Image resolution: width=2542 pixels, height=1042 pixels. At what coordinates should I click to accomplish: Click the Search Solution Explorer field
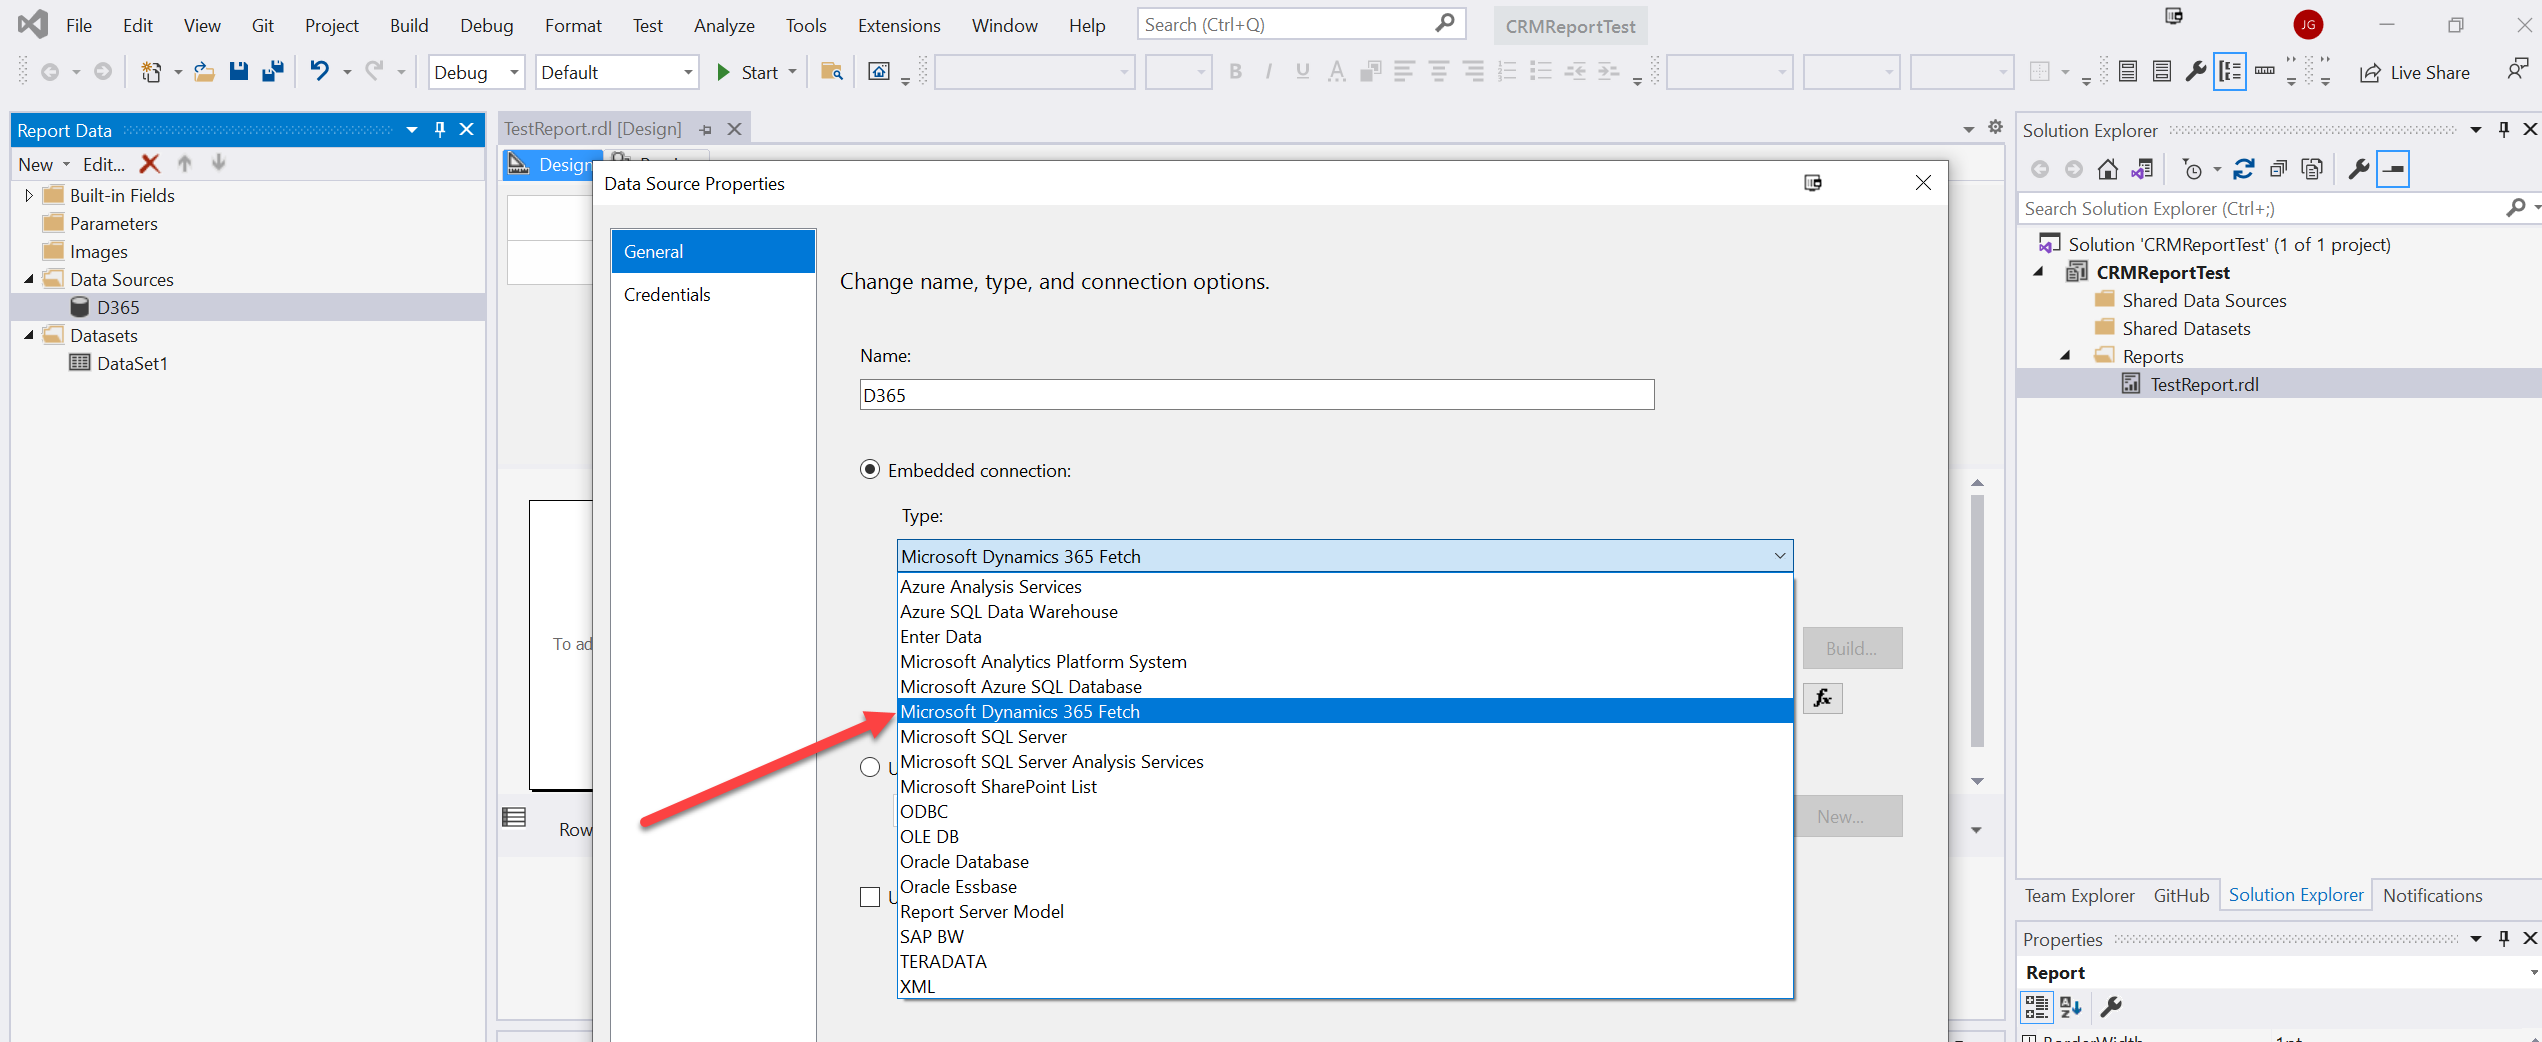(x=2262, y=208)
